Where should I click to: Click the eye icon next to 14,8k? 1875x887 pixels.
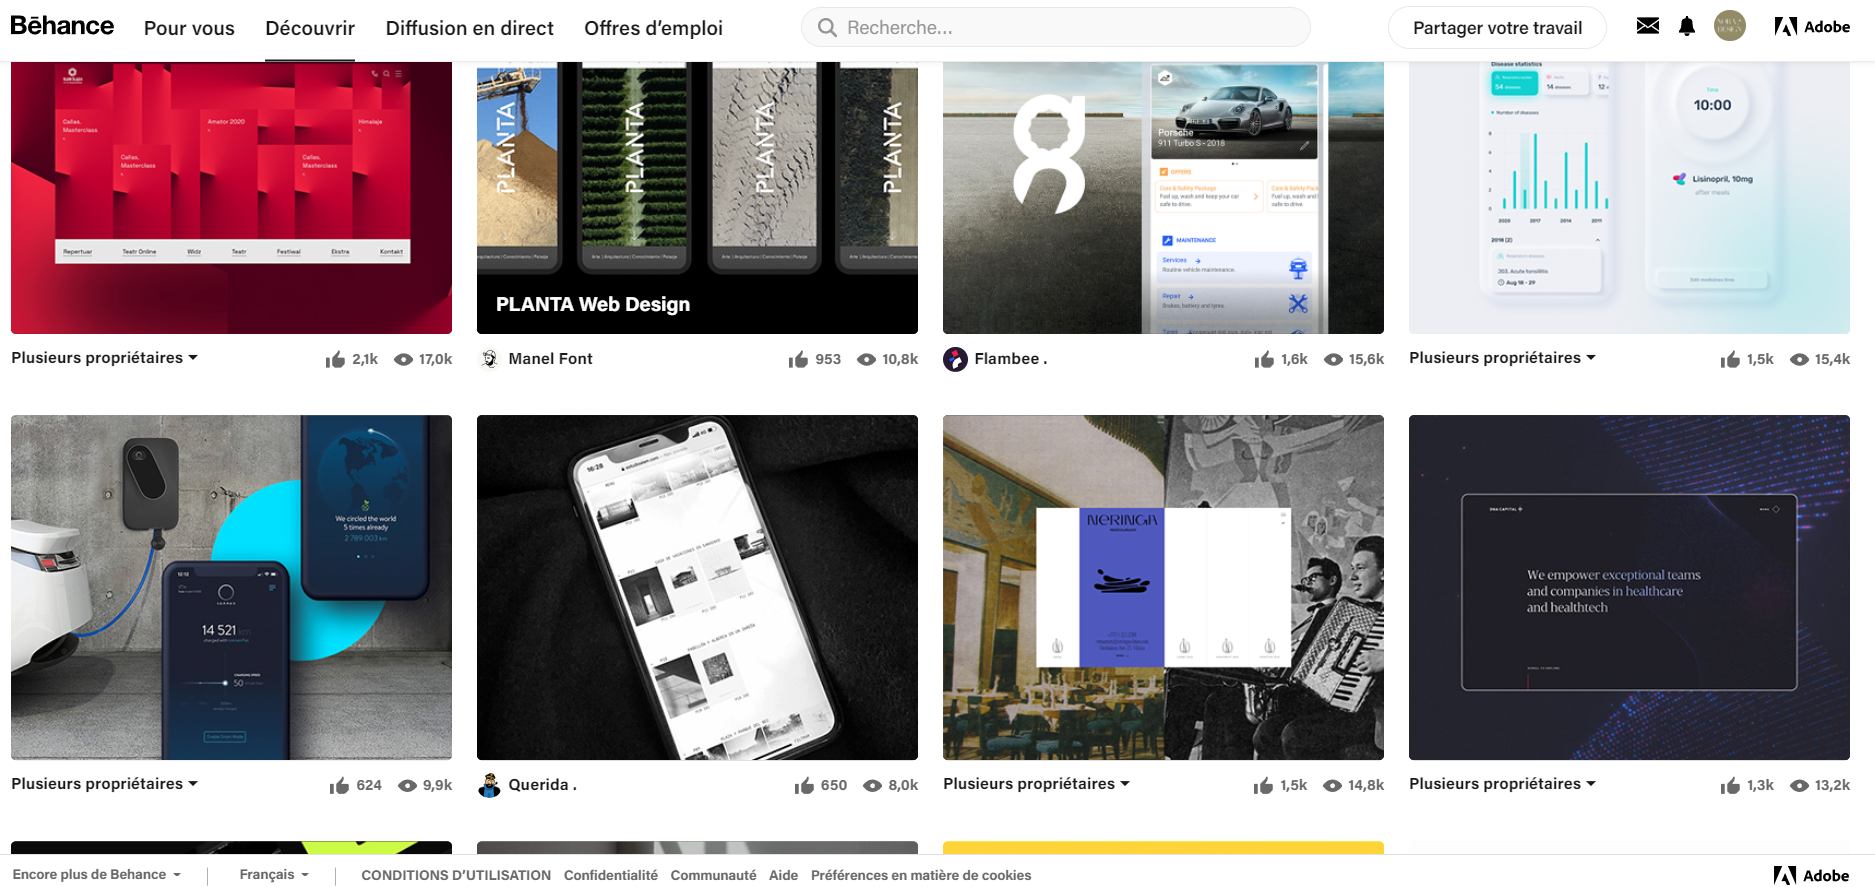point(1332,785)
